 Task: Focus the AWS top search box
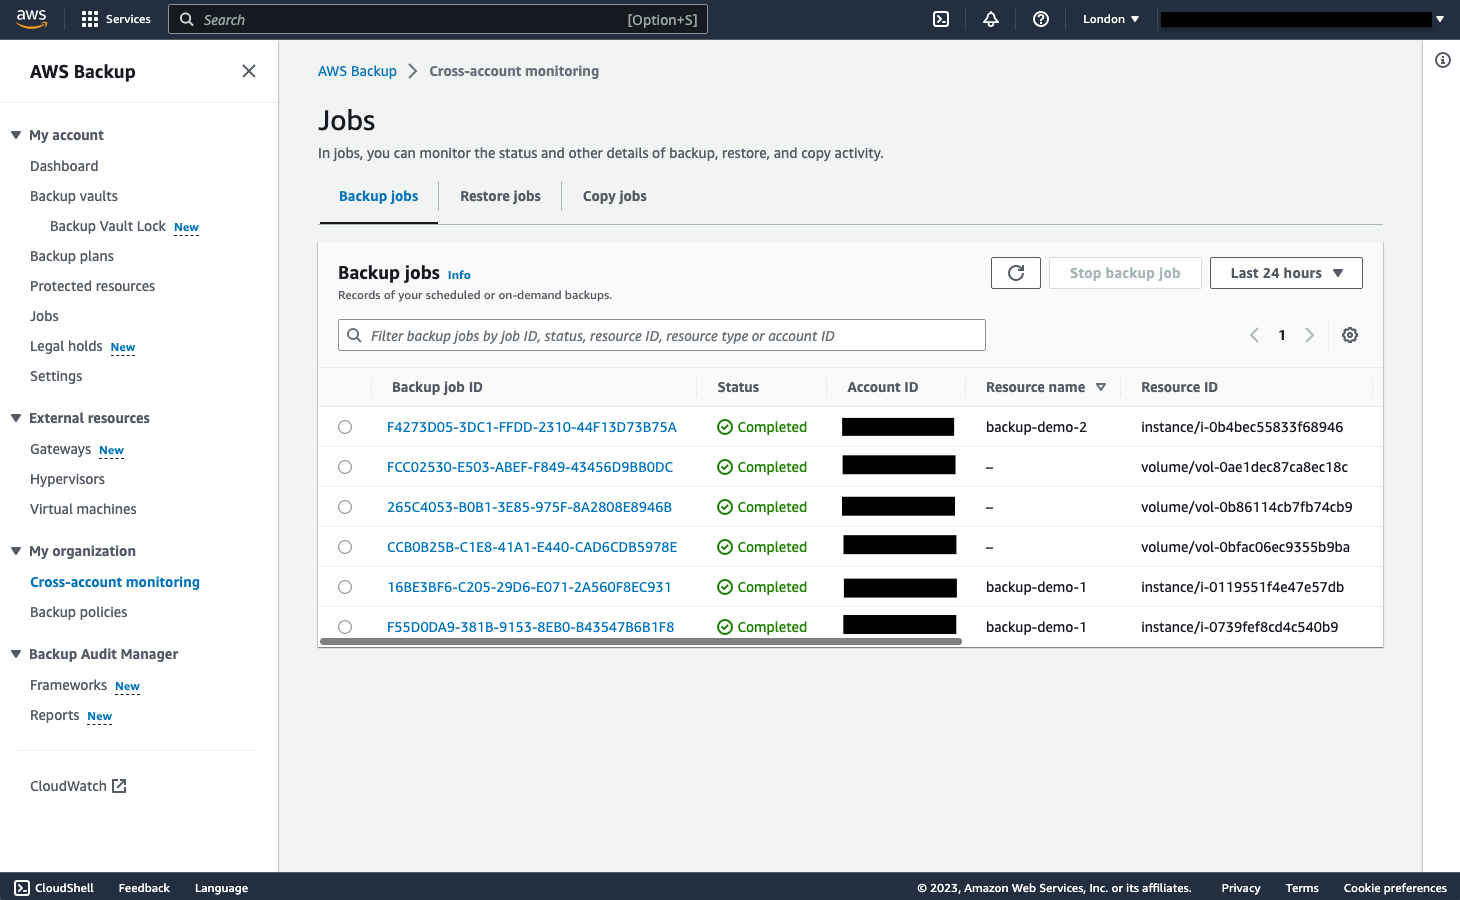coord(438,19)
